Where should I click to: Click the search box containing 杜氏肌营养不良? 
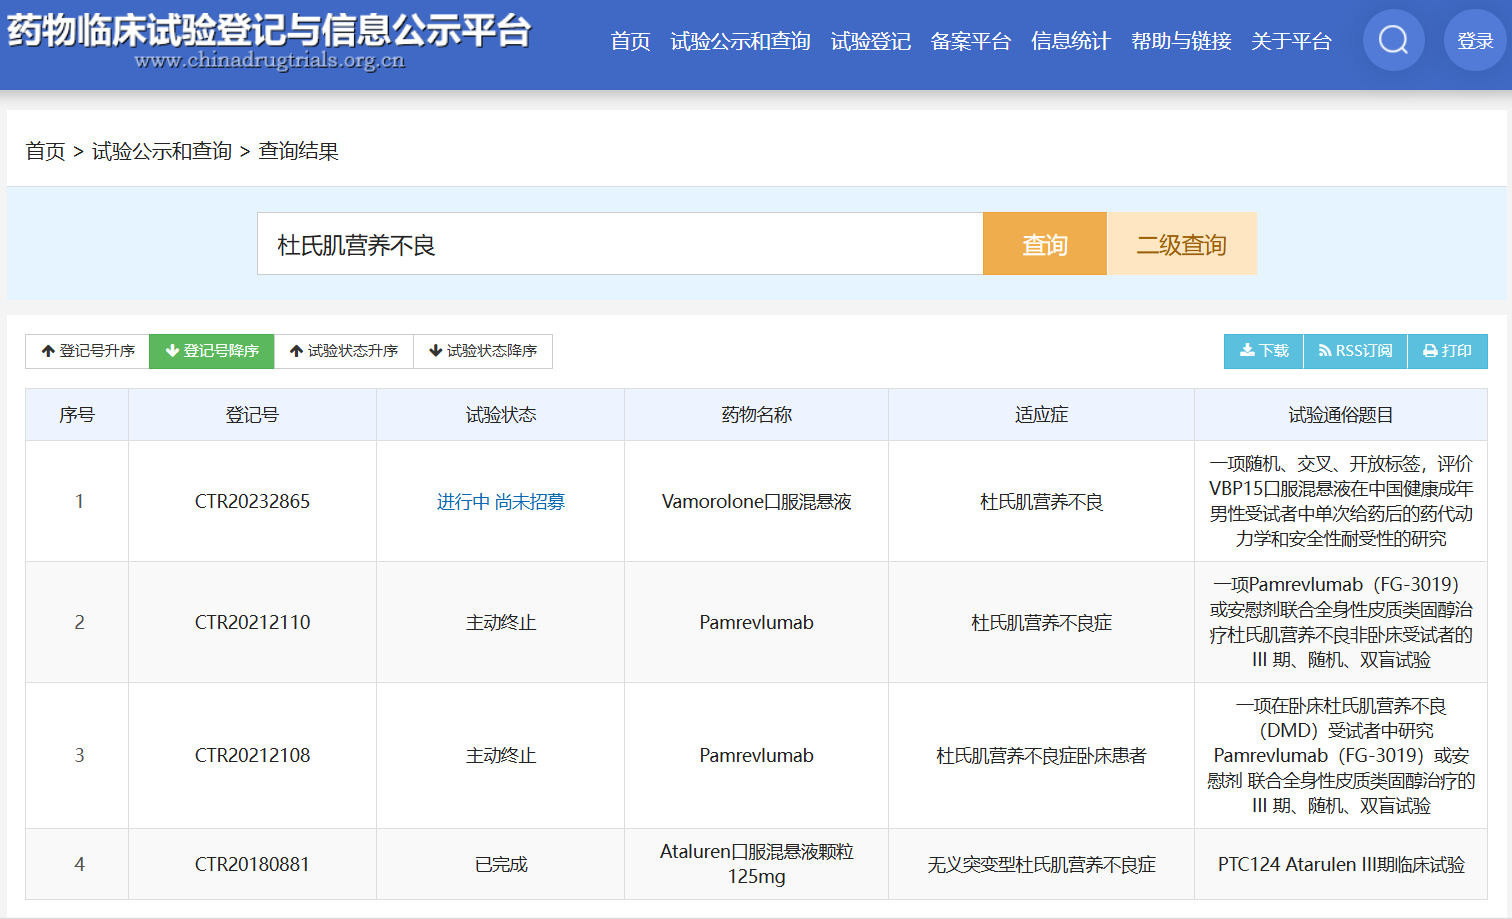(620, 244)
